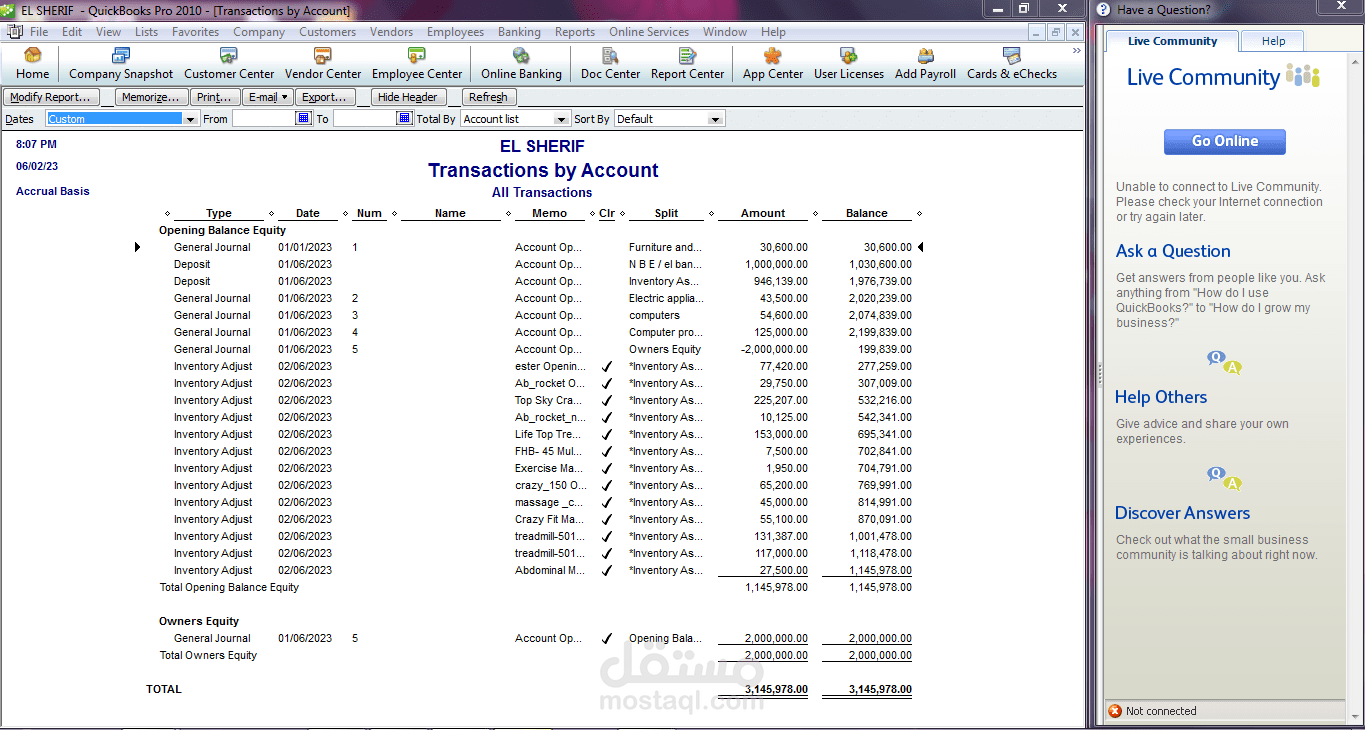Viewport: 1365px width, 730px height.
Task: Open the Banking menu
Action: [x=519, y=32]
